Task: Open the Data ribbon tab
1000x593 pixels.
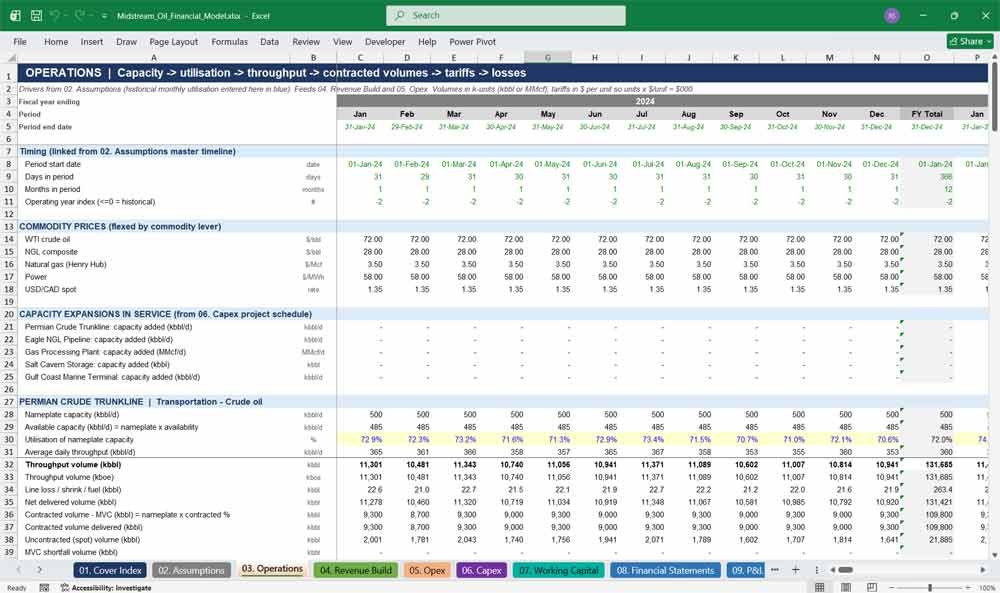Action: tap(269, 41)
